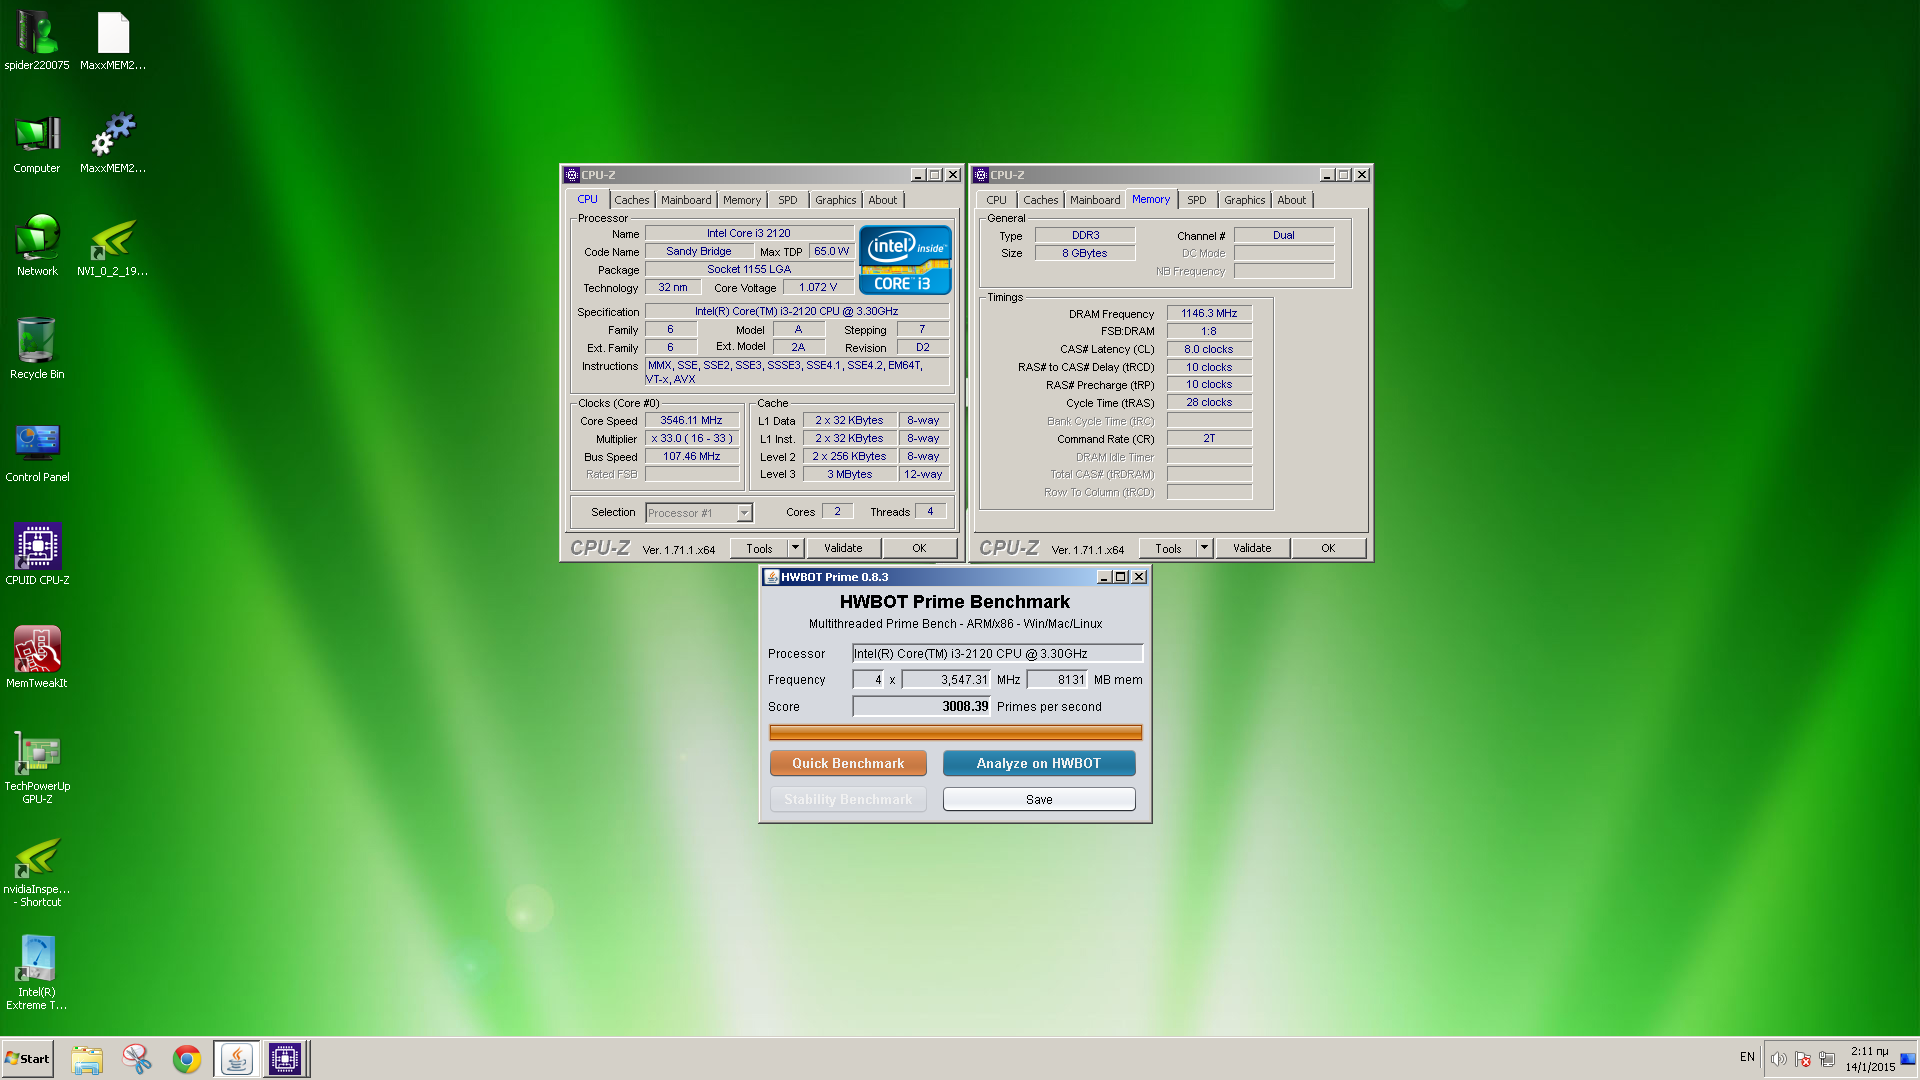Switch to Mainboard tab in left CPU-Z

(686, 200)
